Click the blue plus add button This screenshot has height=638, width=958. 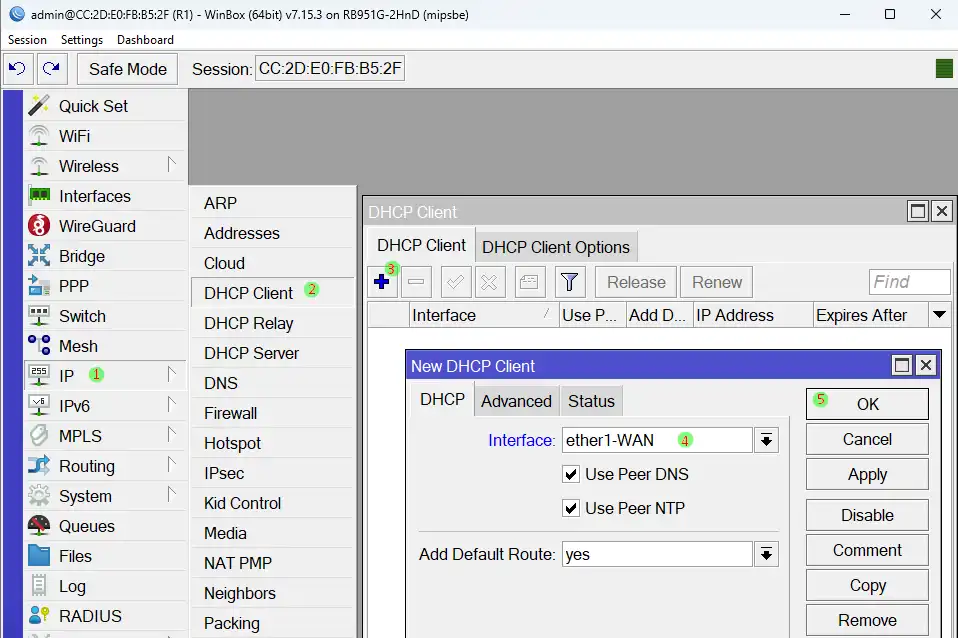[x=381, y=282]
